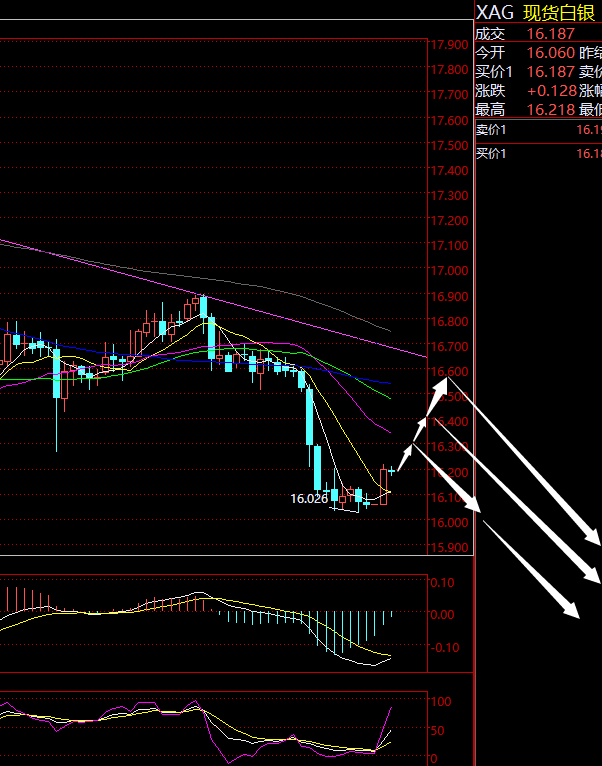Image resolution: width=602 pixels, height=766 pixels.
Task: Click the XAG symbol code
Action: [x=495, y=13]
